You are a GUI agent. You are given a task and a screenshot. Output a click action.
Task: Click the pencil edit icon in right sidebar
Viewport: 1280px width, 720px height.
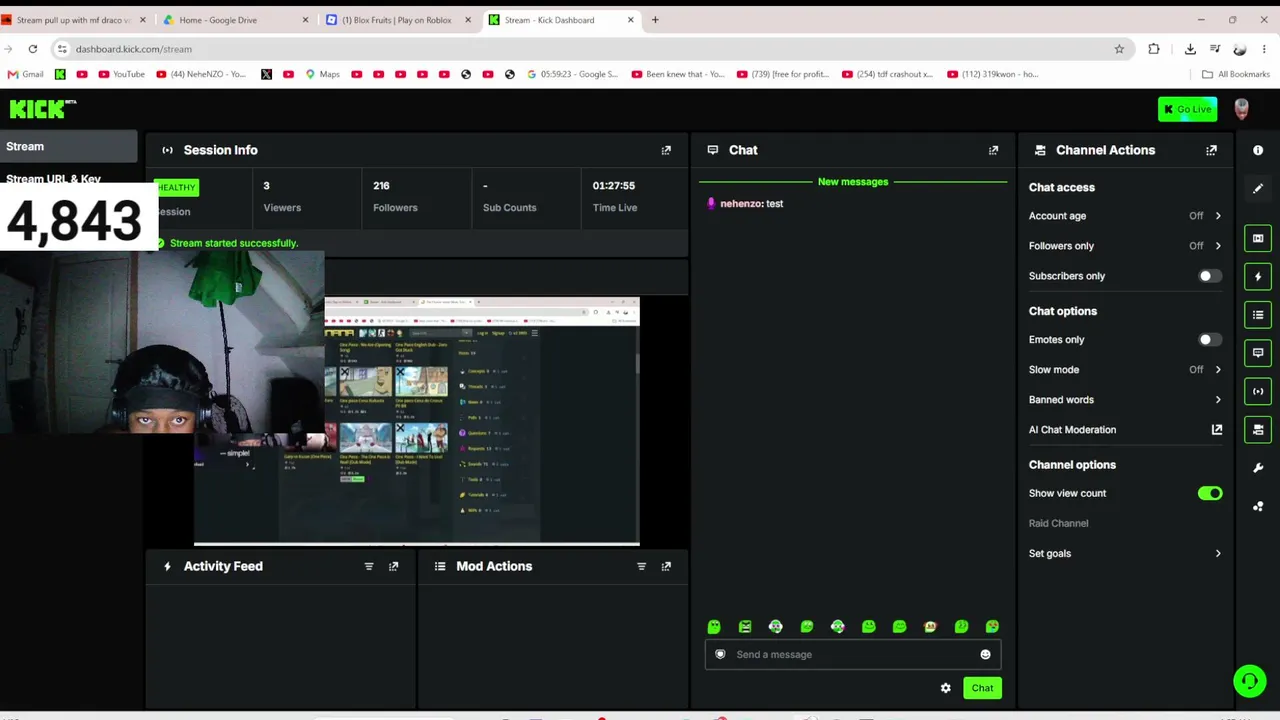(x=1258, y=188)
